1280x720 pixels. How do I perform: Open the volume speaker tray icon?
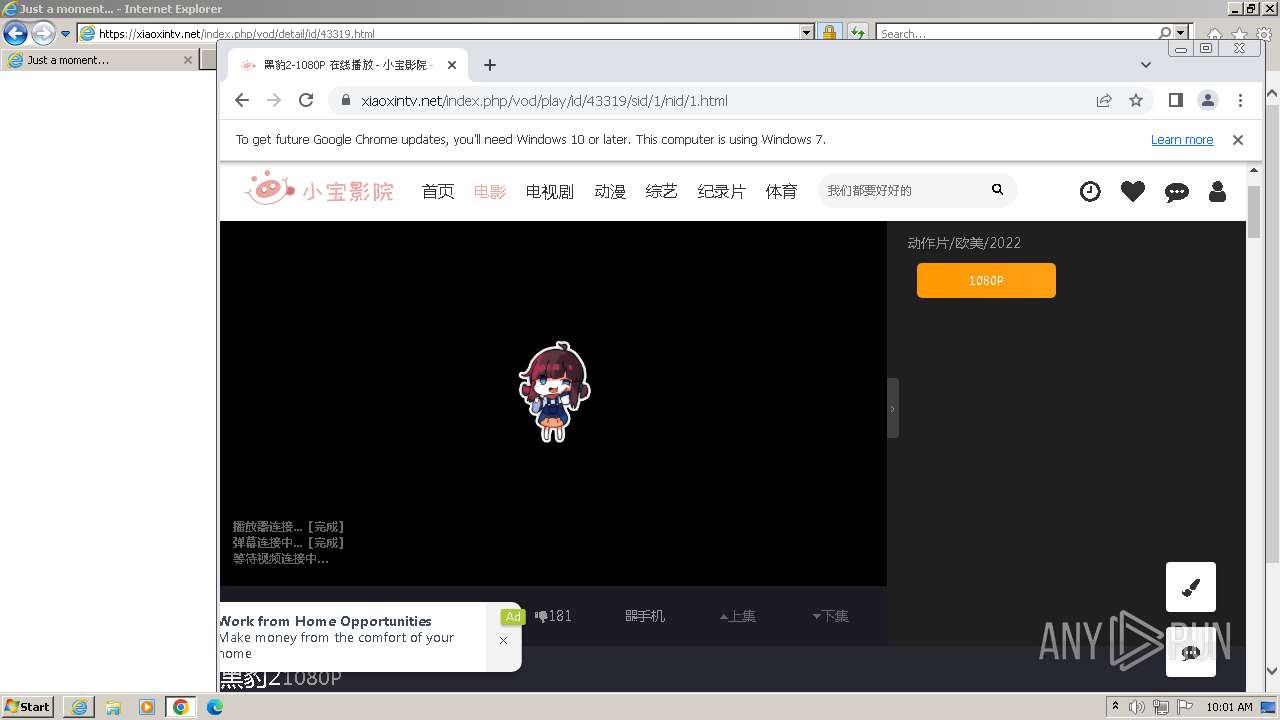tap(1137, 707)
